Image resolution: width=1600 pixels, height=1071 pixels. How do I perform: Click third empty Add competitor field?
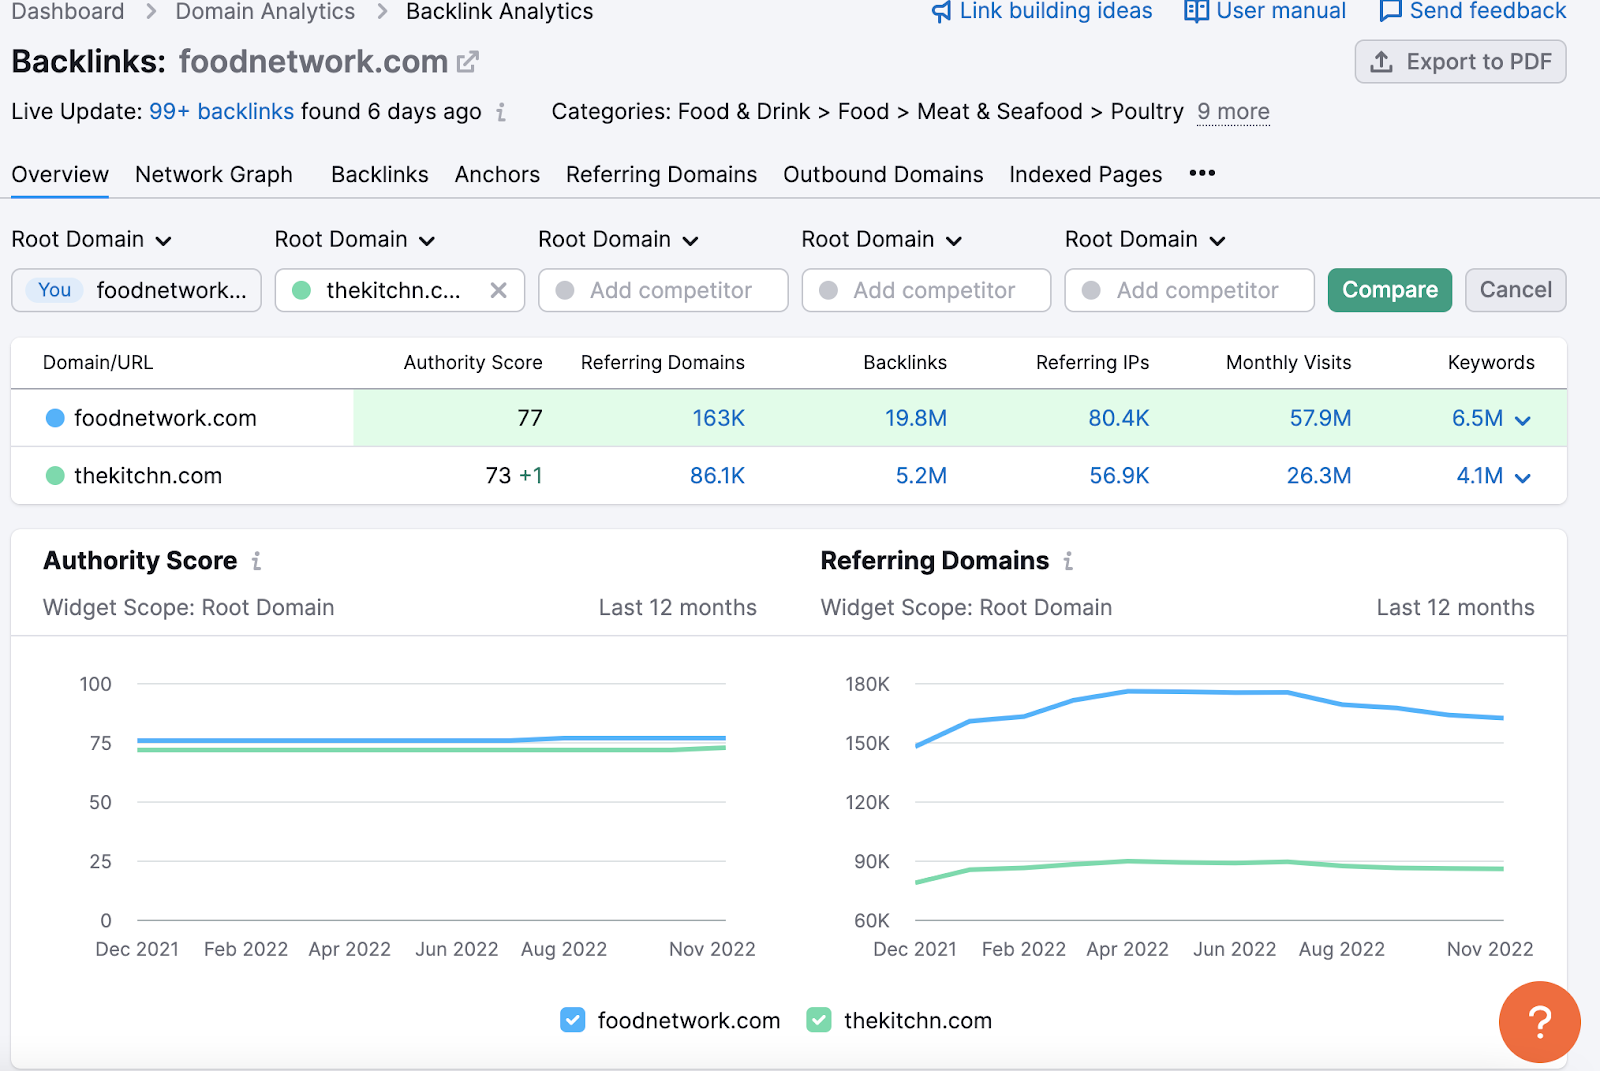pos(1189,290)
